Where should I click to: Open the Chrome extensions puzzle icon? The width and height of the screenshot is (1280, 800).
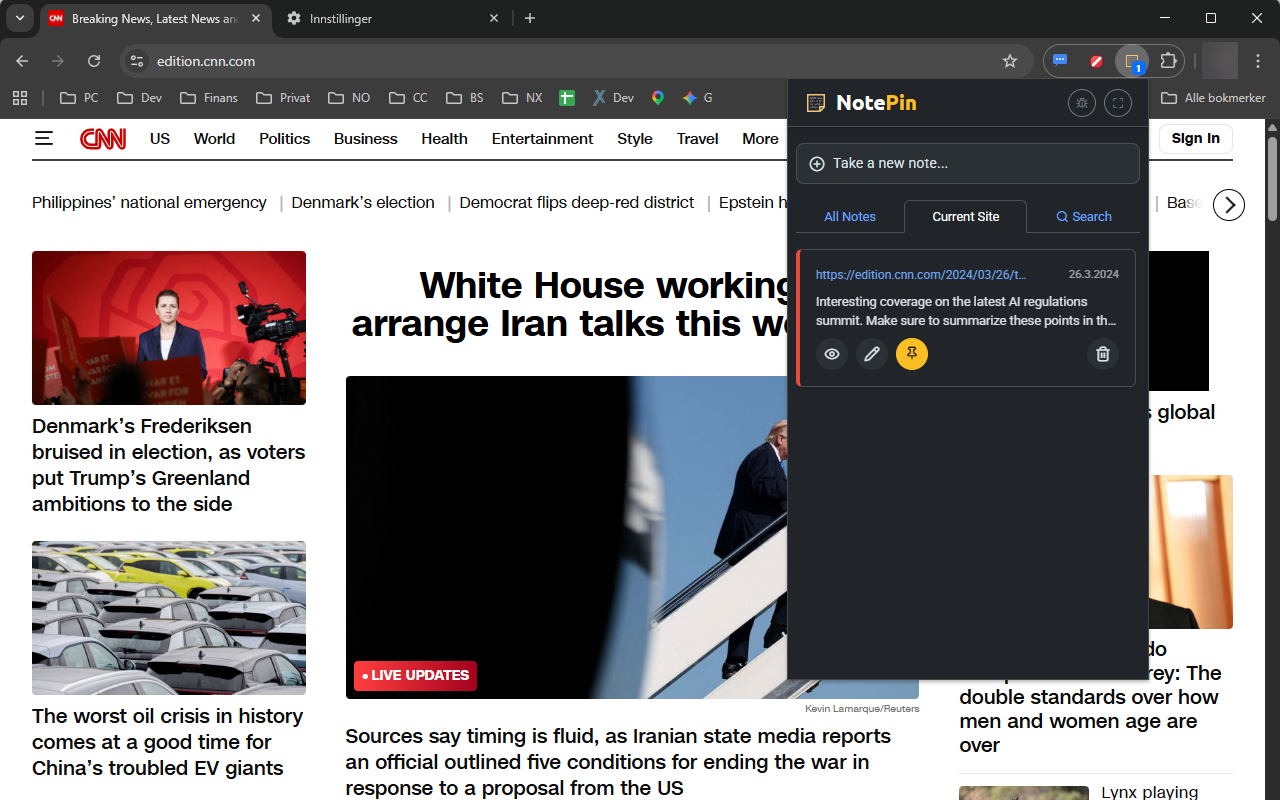click(1167, 61)
